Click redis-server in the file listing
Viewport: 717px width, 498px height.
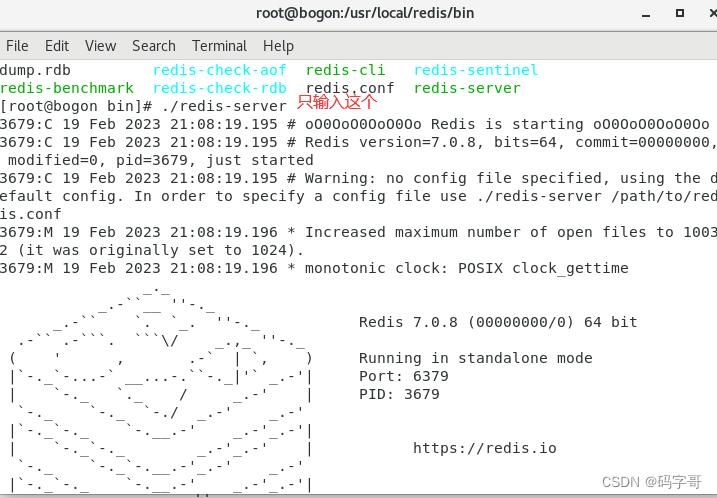point(467,88)
